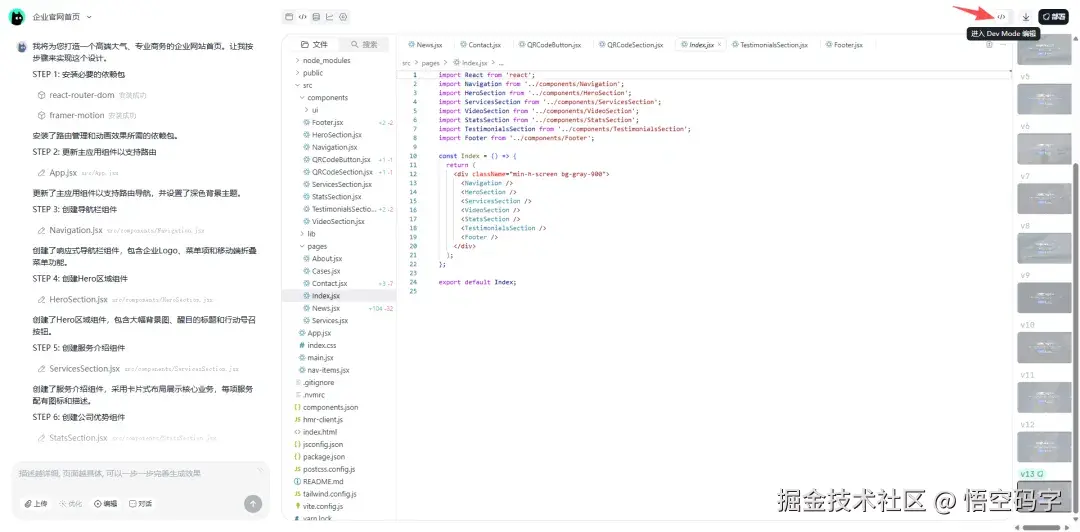Select the v6 version thumbnail

1044,148
